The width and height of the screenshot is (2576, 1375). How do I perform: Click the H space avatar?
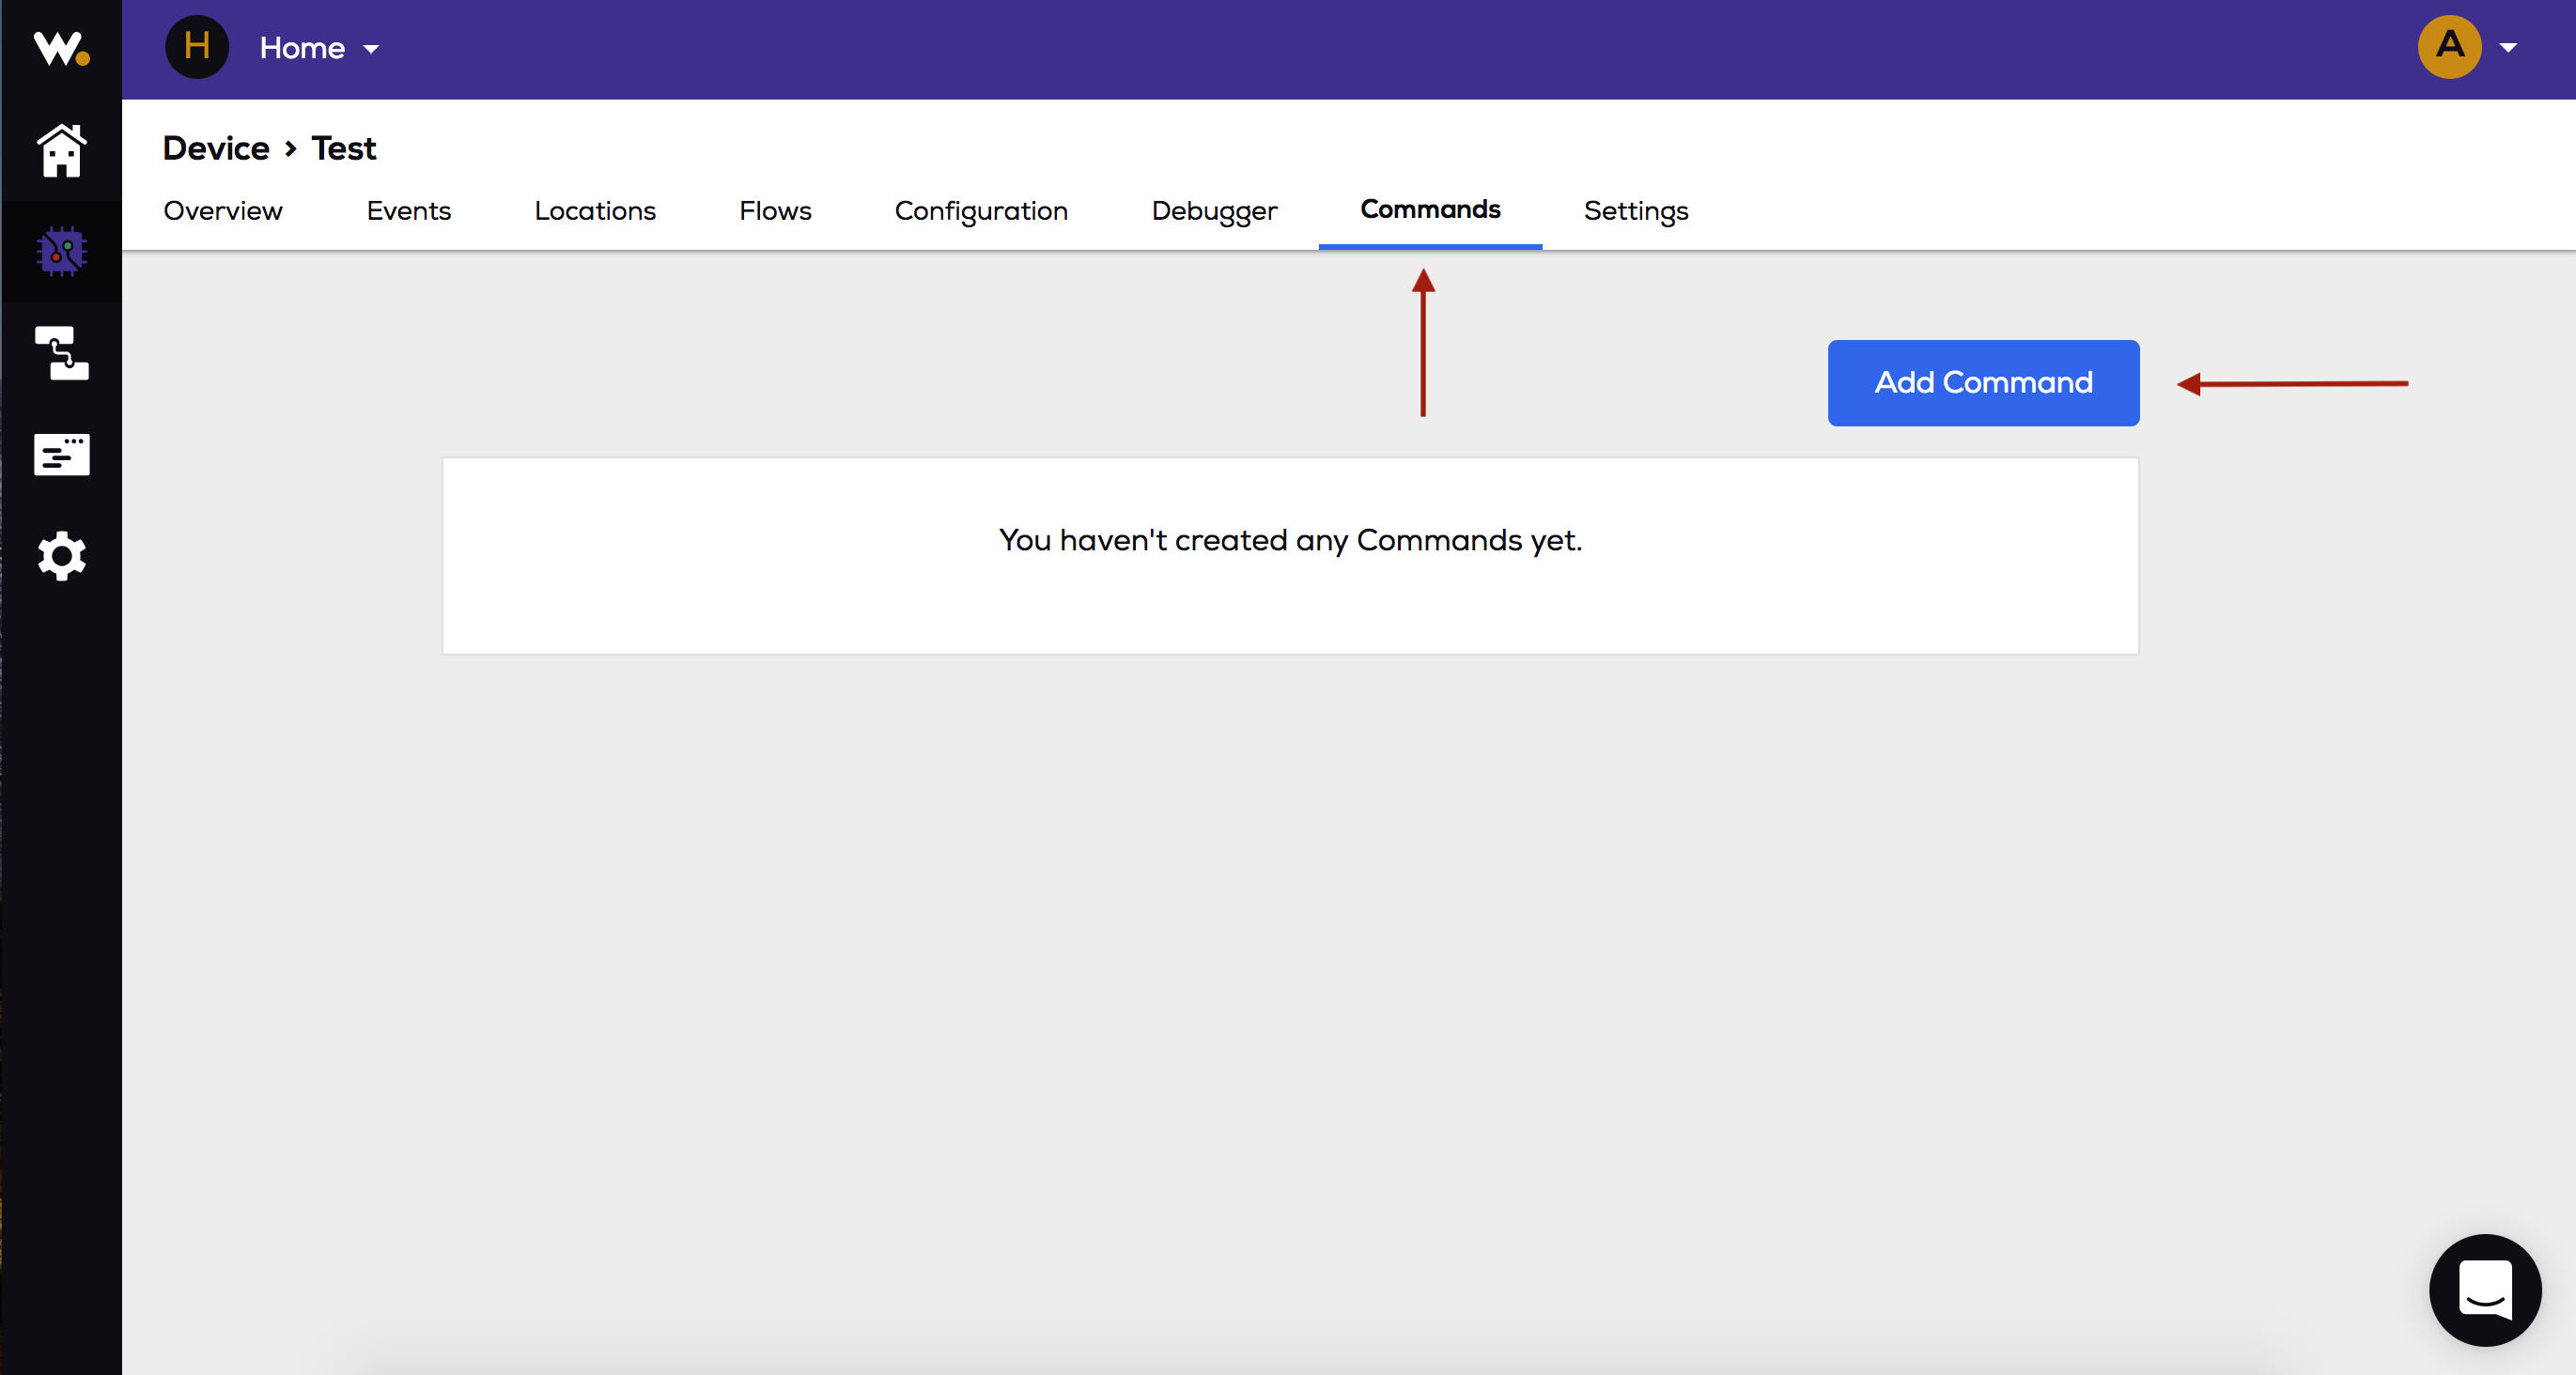point(196,47)
